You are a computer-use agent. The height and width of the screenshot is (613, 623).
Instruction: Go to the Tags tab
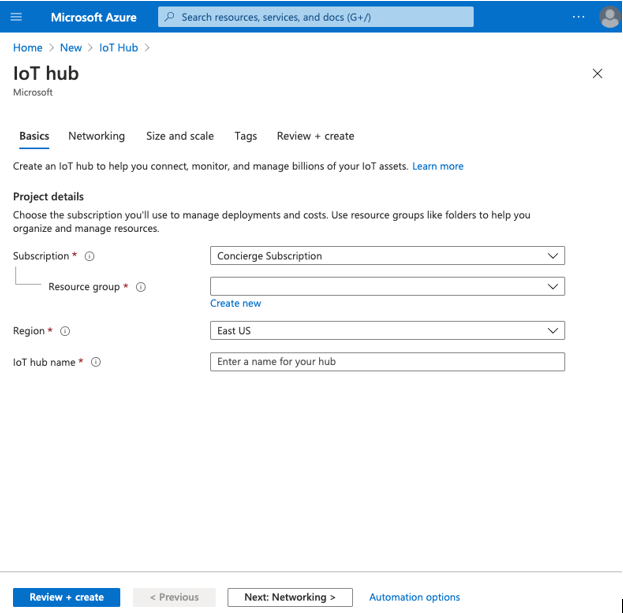(246, 136)
